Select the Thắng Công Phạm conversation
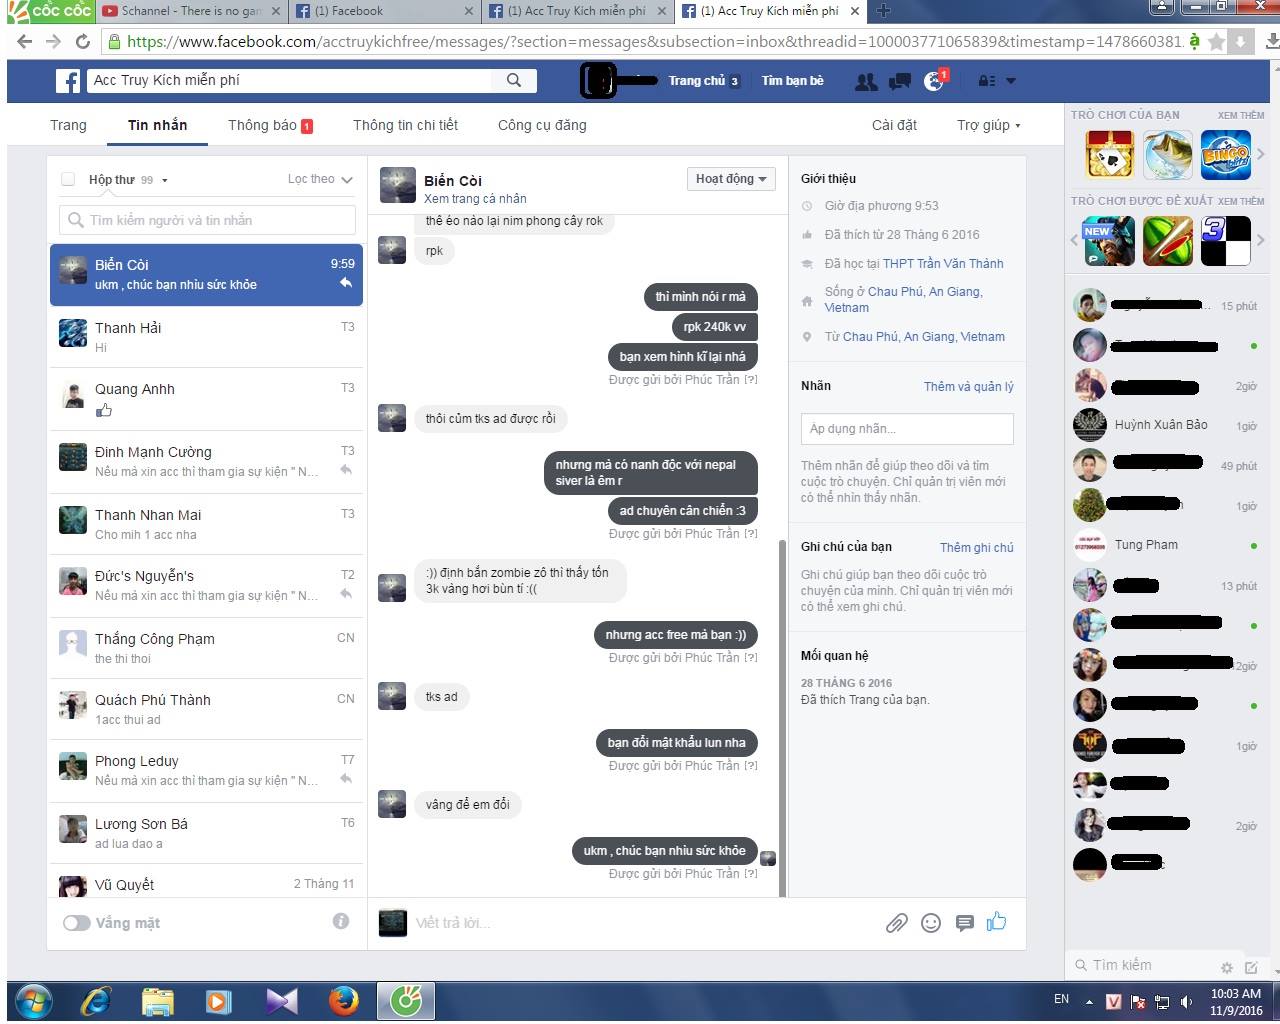Viewport: 1280px width, 1024px height. click(x=205, y=648)
